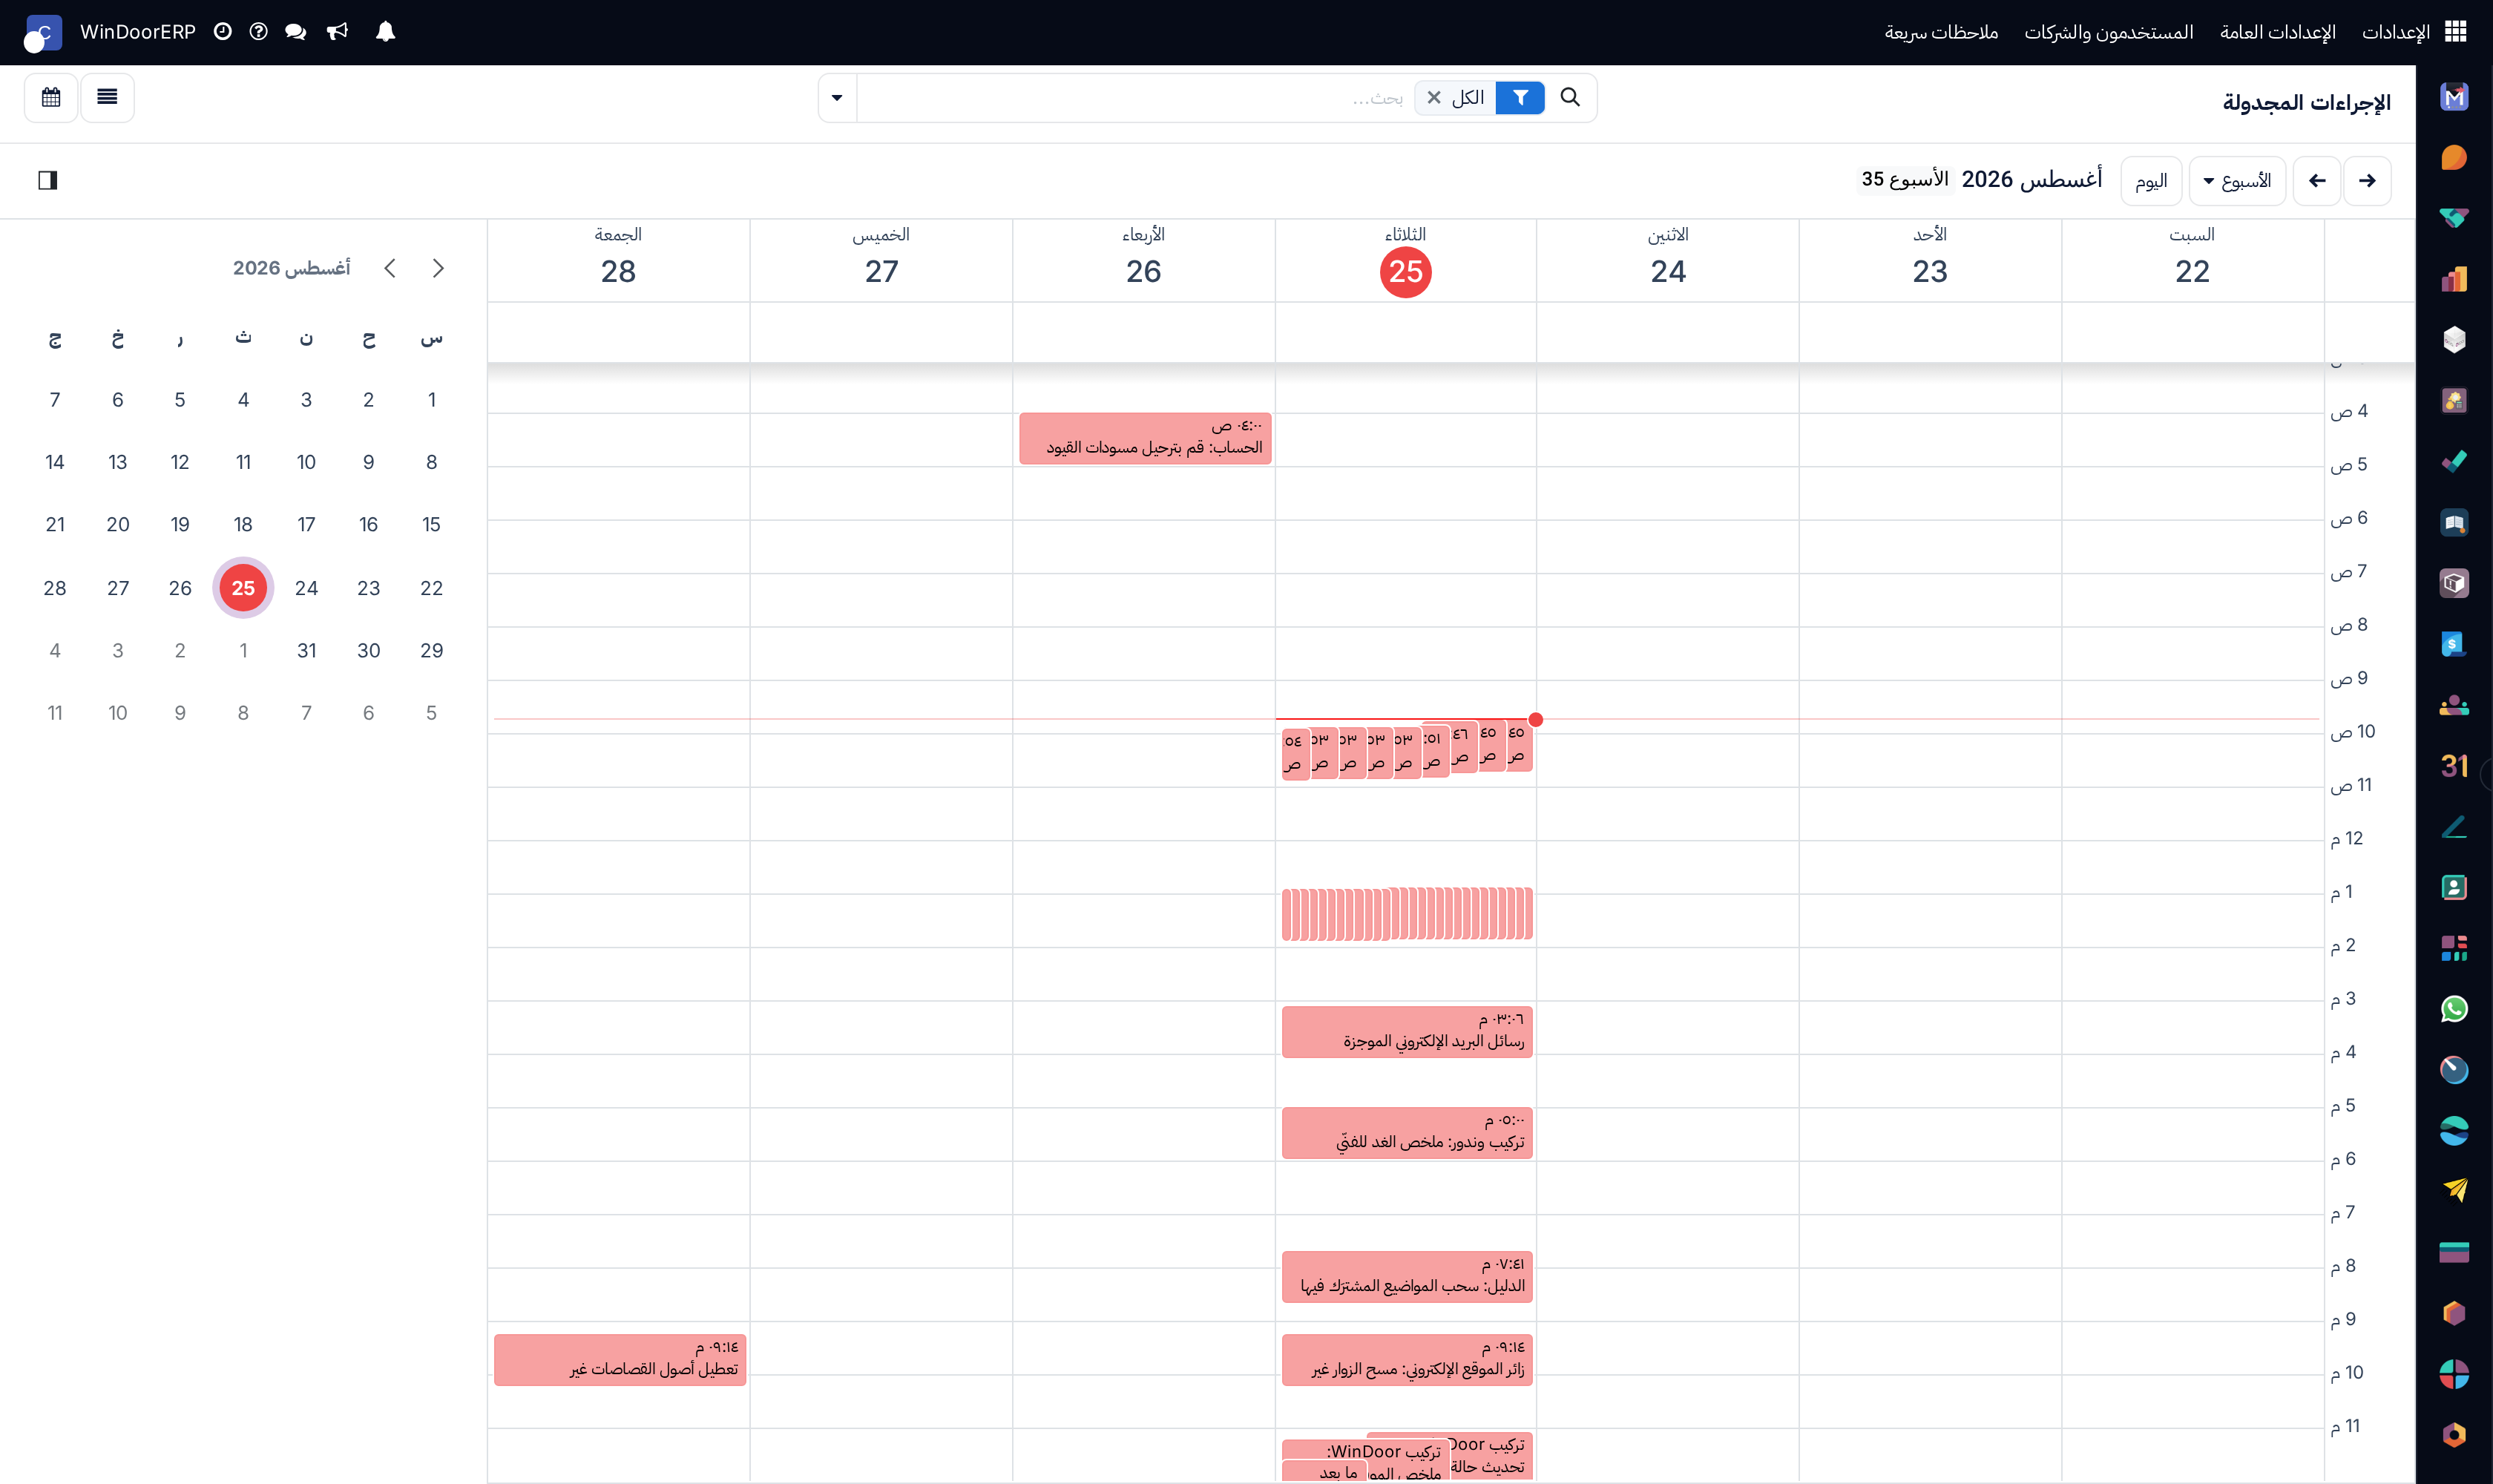Click the الإجراءات المجدولة page title

[2306, 103]
